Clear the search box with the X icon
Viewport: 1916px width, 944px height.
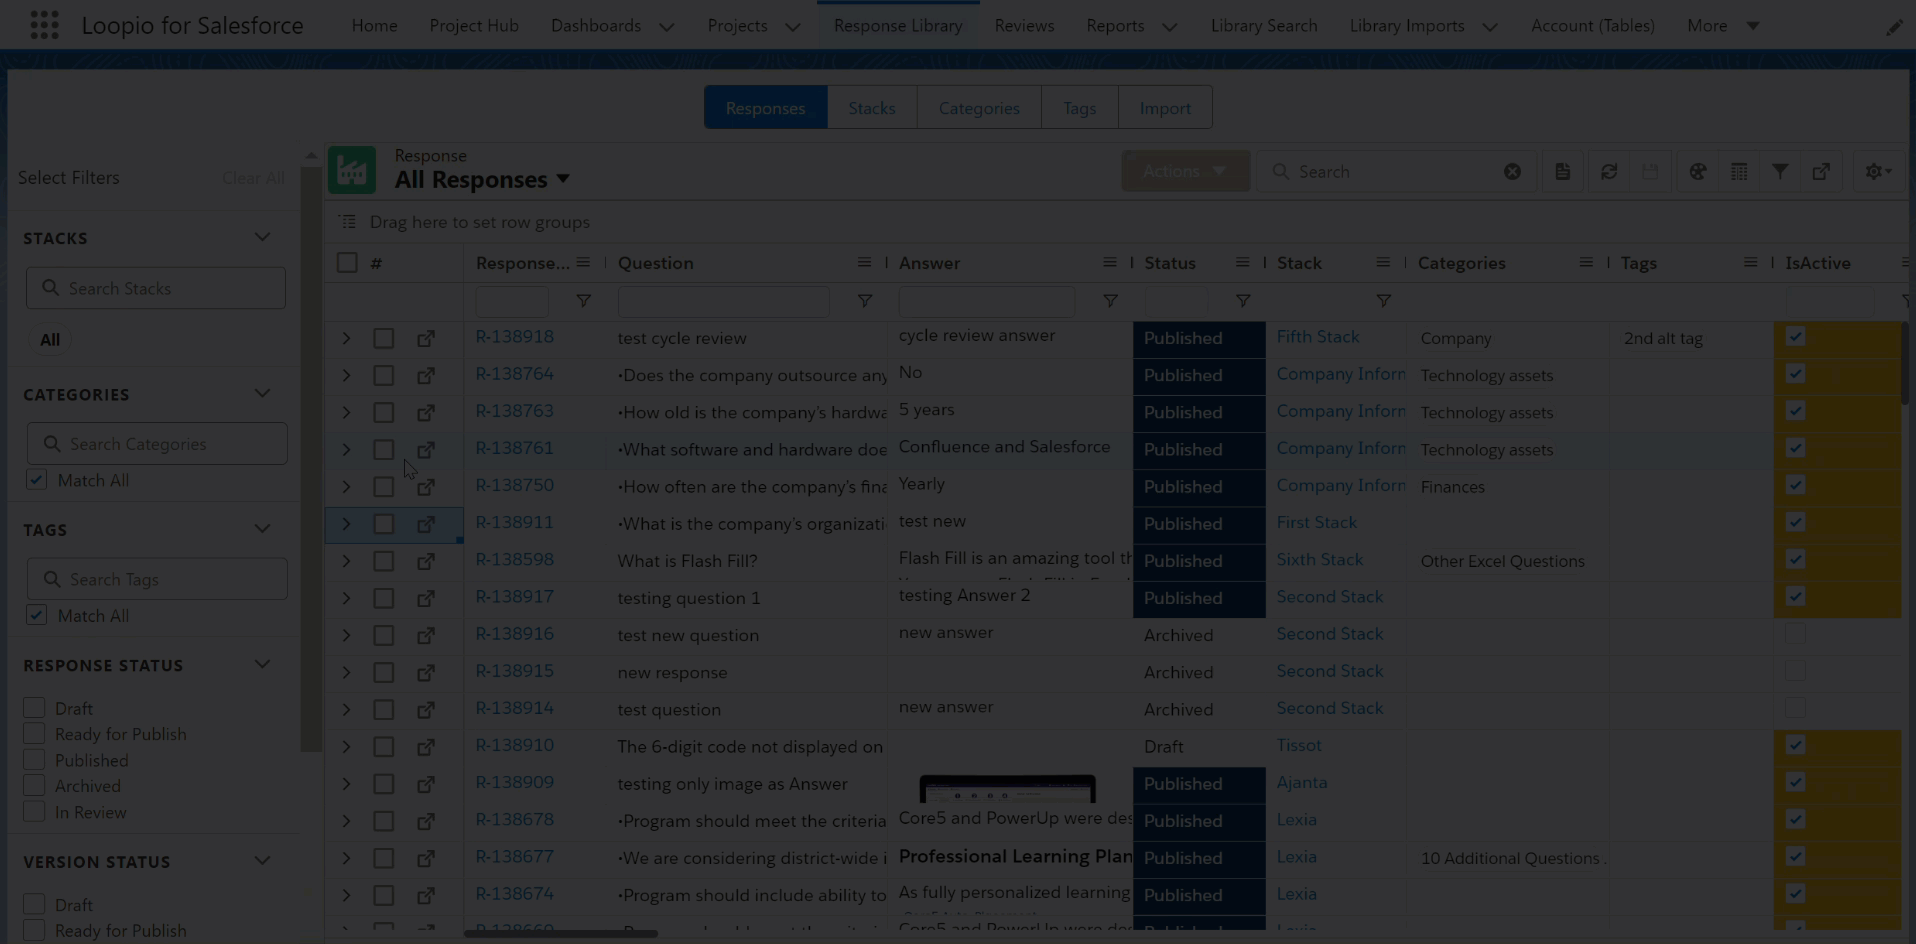click(1512, 172)
